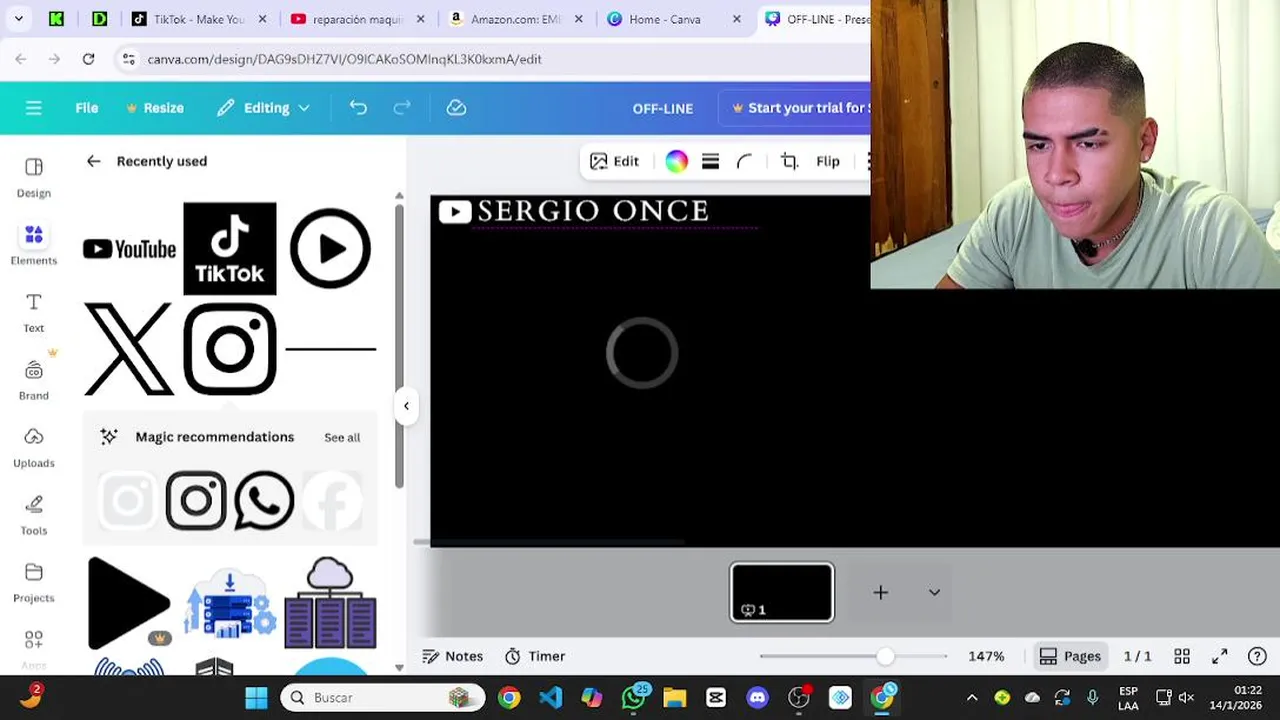This screenshot has height=720, width=1280.
Task: Open the Tools sidebar tab
Action: (x=34, y=515)
